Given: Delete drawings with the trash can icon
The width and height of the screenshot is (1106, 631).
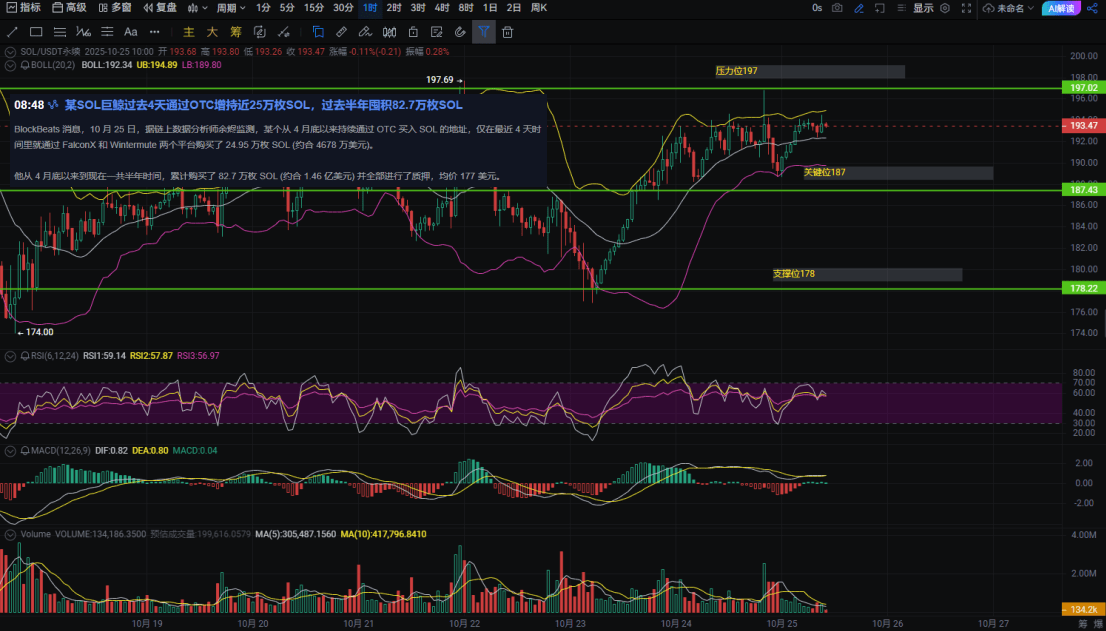Looking at the screenshot, I should click(x=507, y=32).
